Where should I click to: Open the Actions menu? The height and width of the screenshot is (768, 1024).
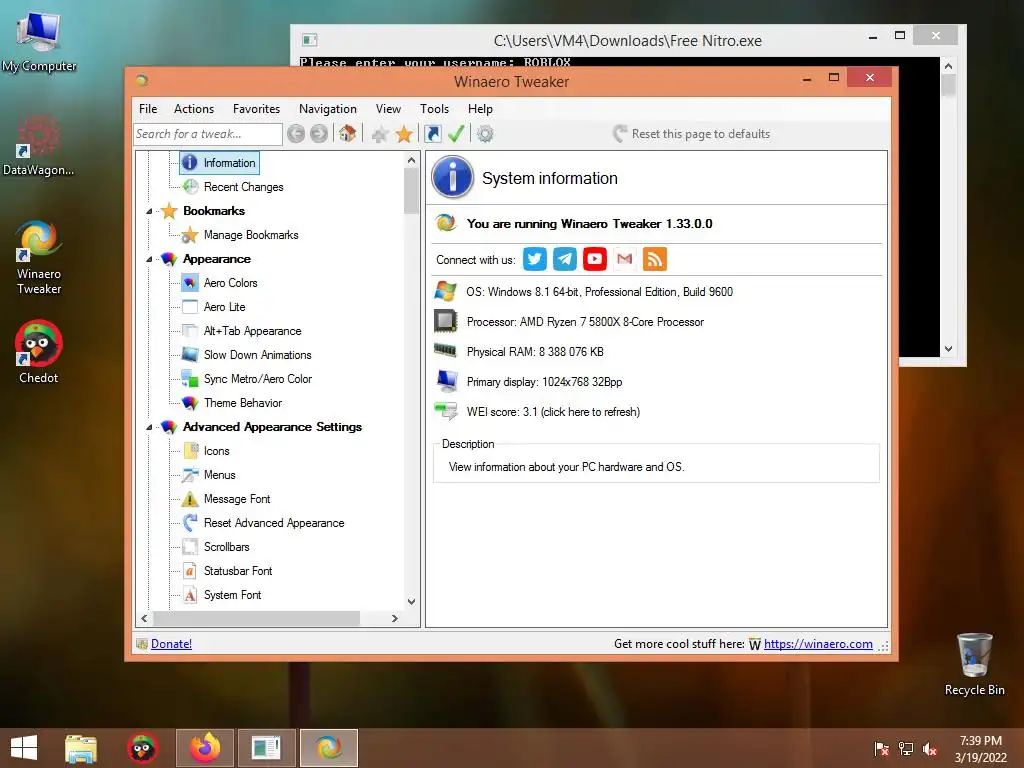(194, 109)
